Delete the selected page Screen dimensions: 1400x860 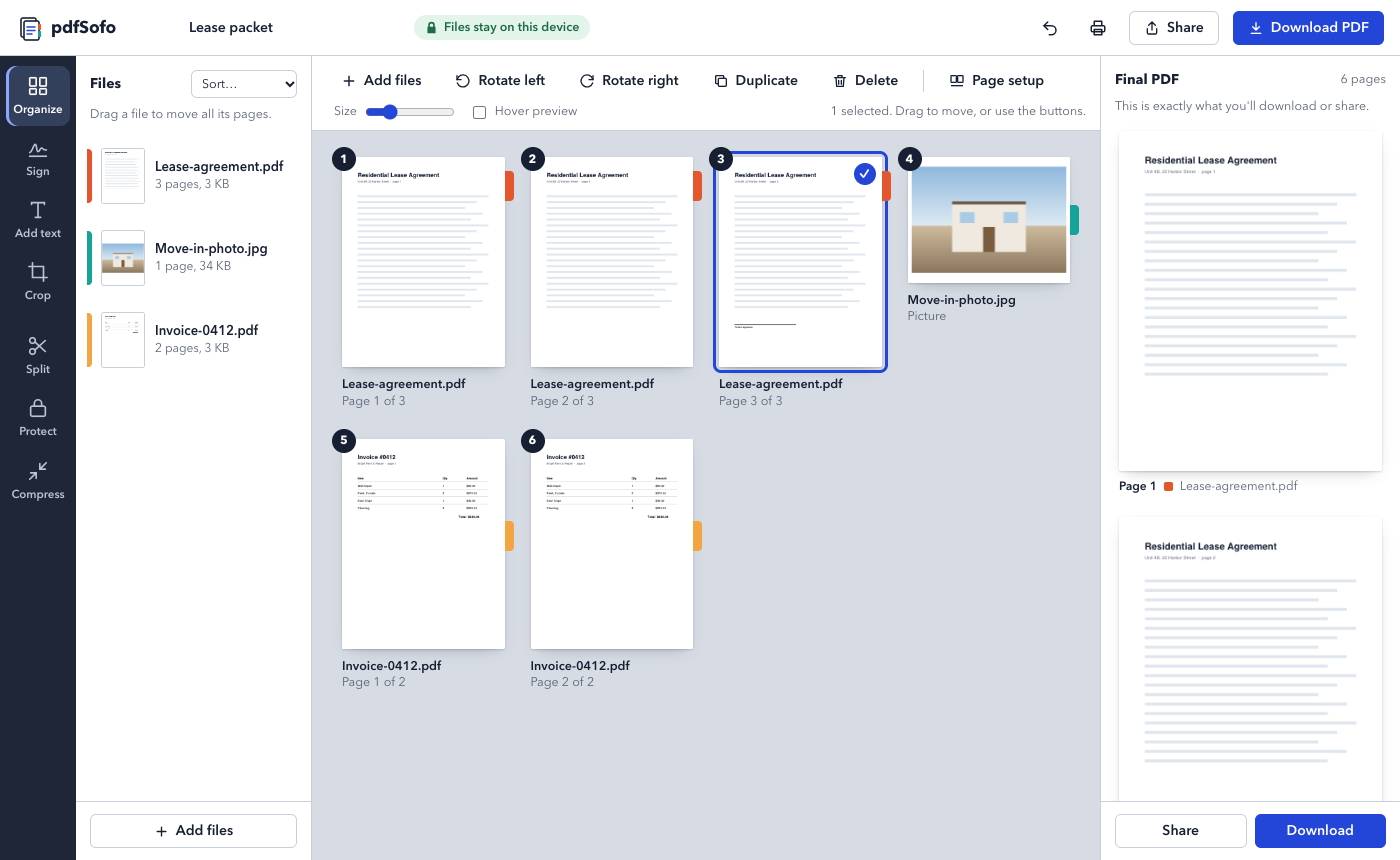[x=866, y=80]
